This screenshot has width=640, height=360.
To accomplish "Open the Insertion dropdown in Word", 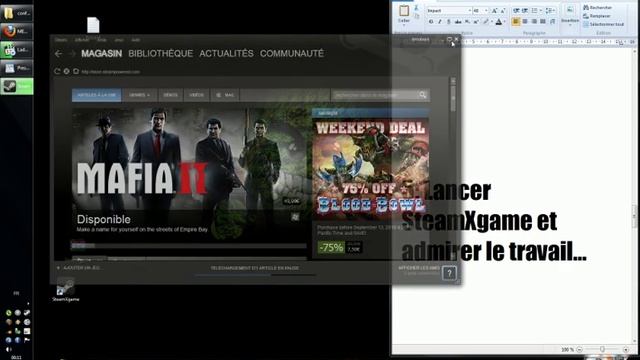I will pos(570,16).
